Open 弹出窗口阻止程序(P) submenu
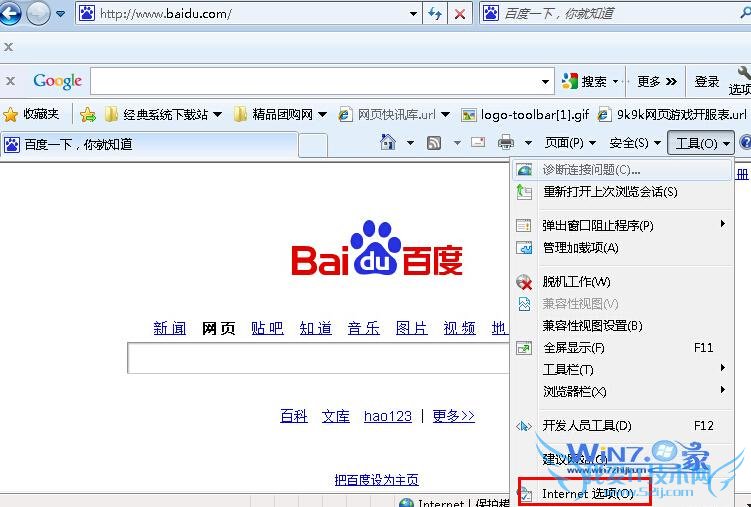Image resolution: width=751 pixels, height=507 pixels. click(x=622, y=225)
